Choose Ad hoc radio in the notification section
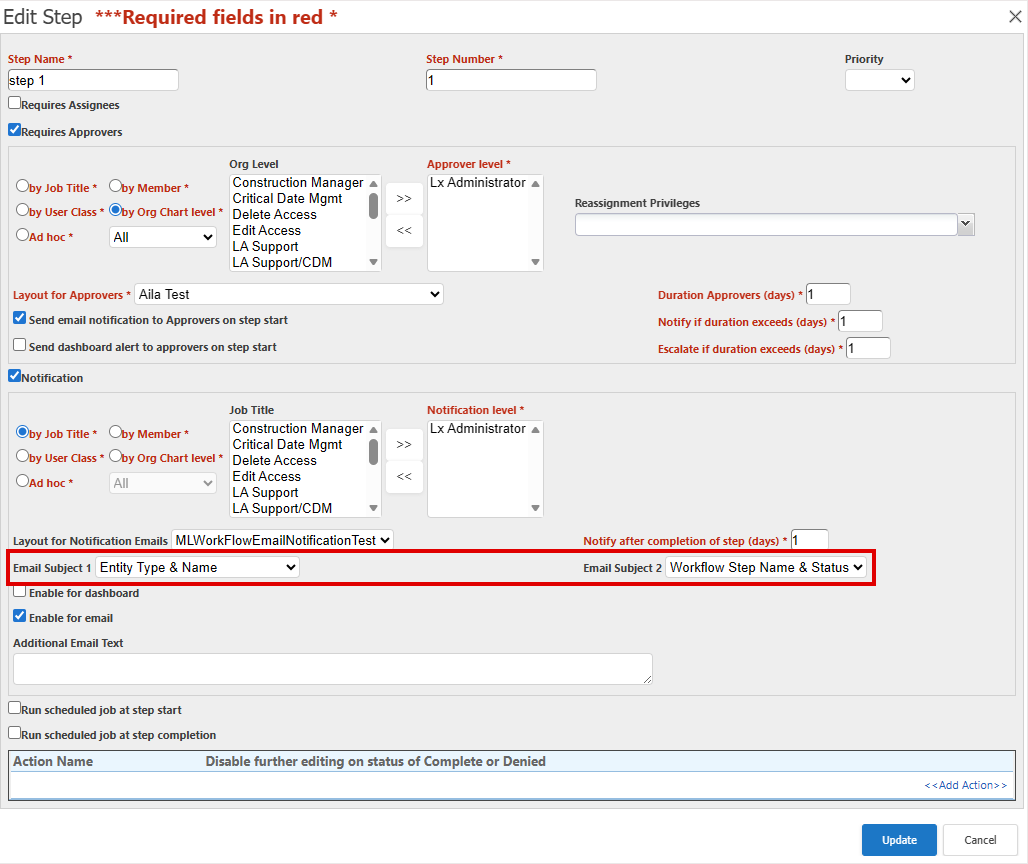The height and width of the screenshot is (864, 1028). click(x=22, y=481)
